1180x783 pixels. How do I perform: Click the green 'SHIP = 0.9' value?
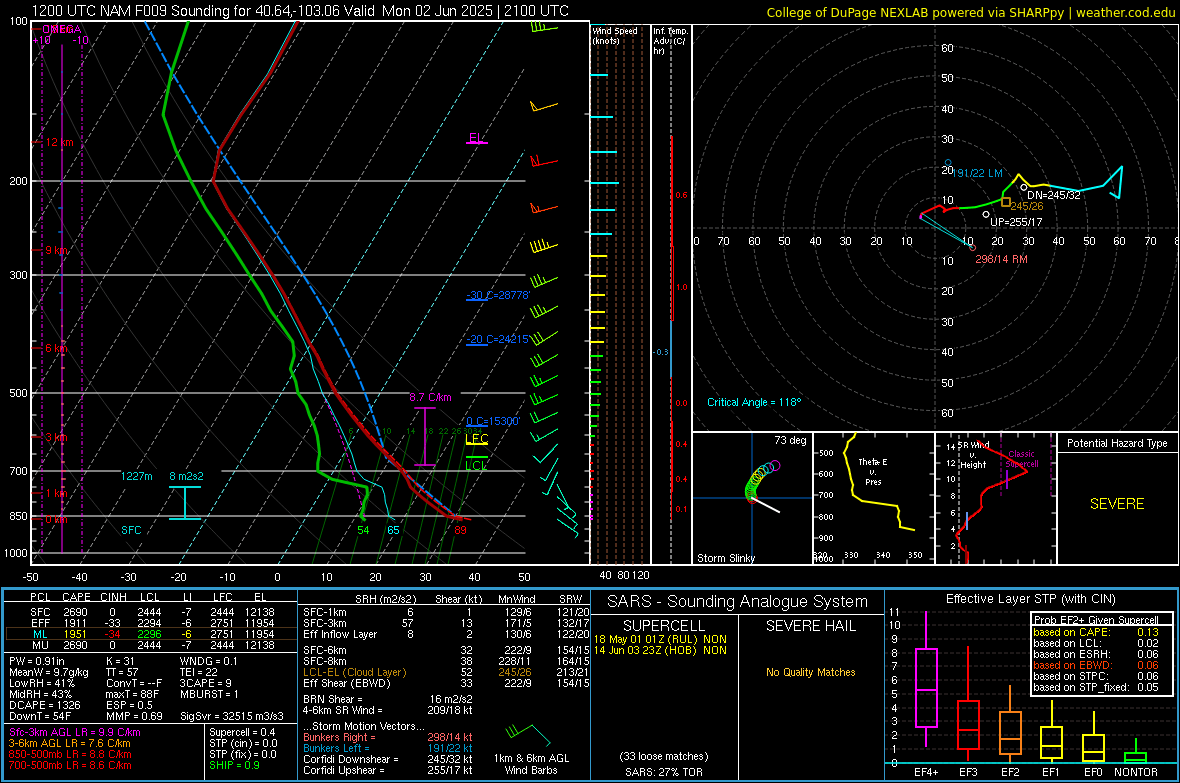click(x=234, y=765)
